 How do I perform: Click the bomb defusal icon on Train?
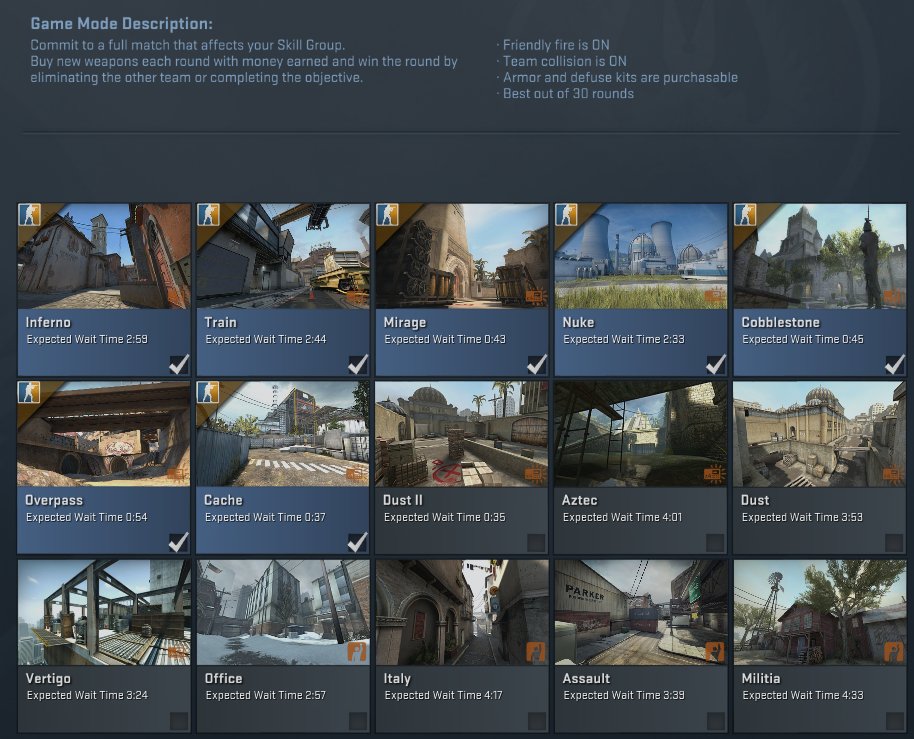pos(357,298)
